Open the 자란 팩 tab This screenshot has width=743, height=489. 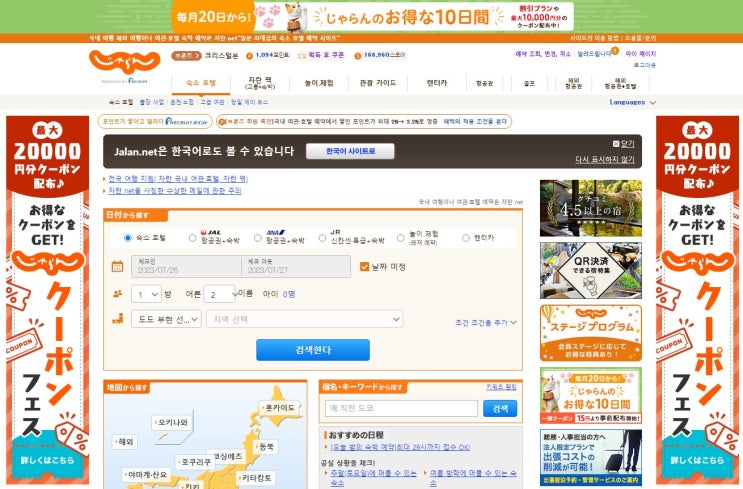pyautogui.click(x=260, y=83)
